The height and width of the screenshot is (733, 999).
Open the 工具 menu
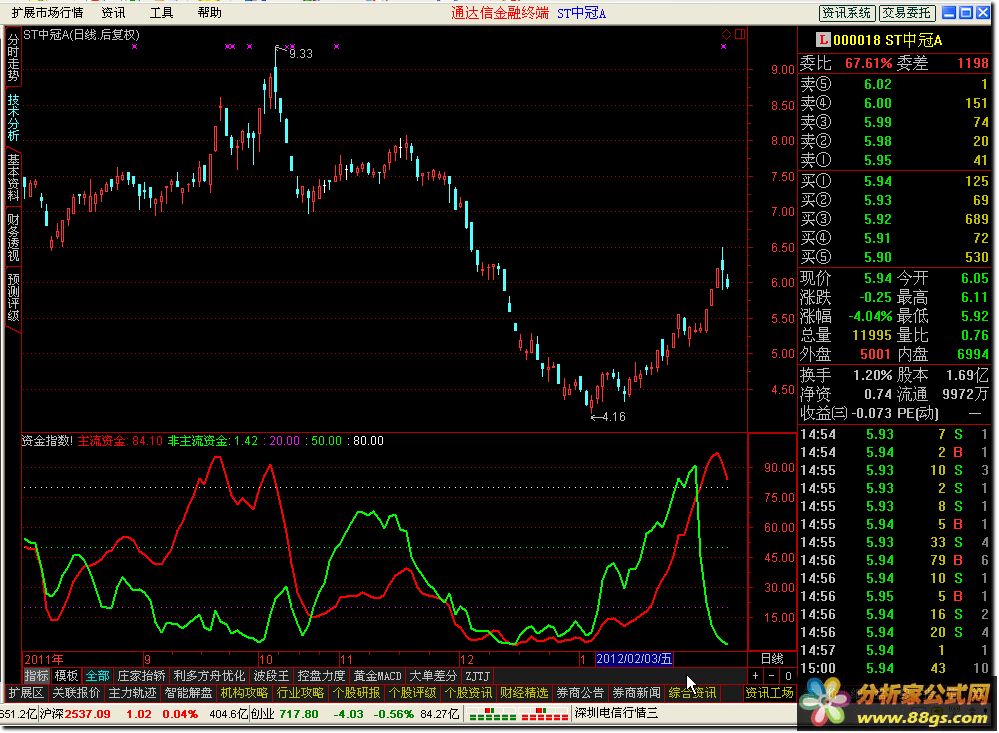pos(161,13)
